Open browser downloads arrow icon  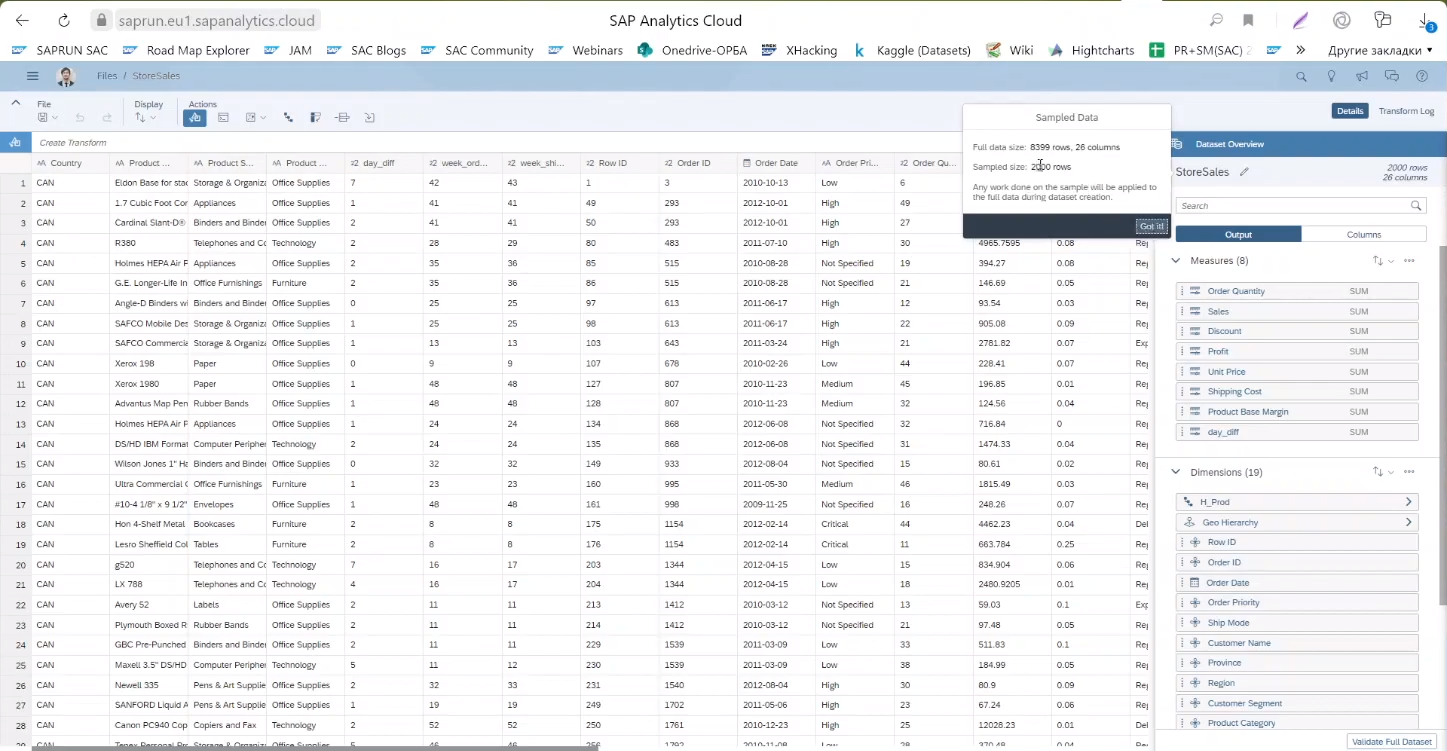click(1424, 20)
